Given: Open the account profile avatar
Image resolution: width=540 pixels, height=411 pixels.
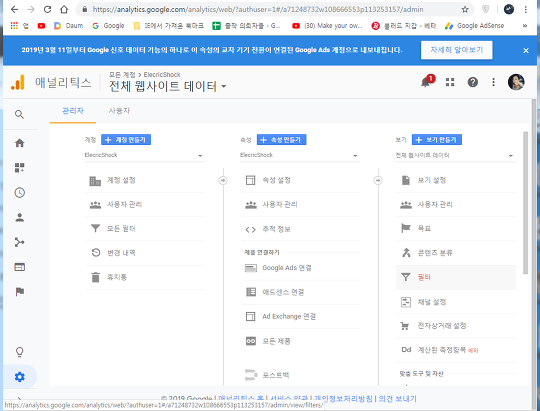Looking at the screenshot, I should click(516, 82).
